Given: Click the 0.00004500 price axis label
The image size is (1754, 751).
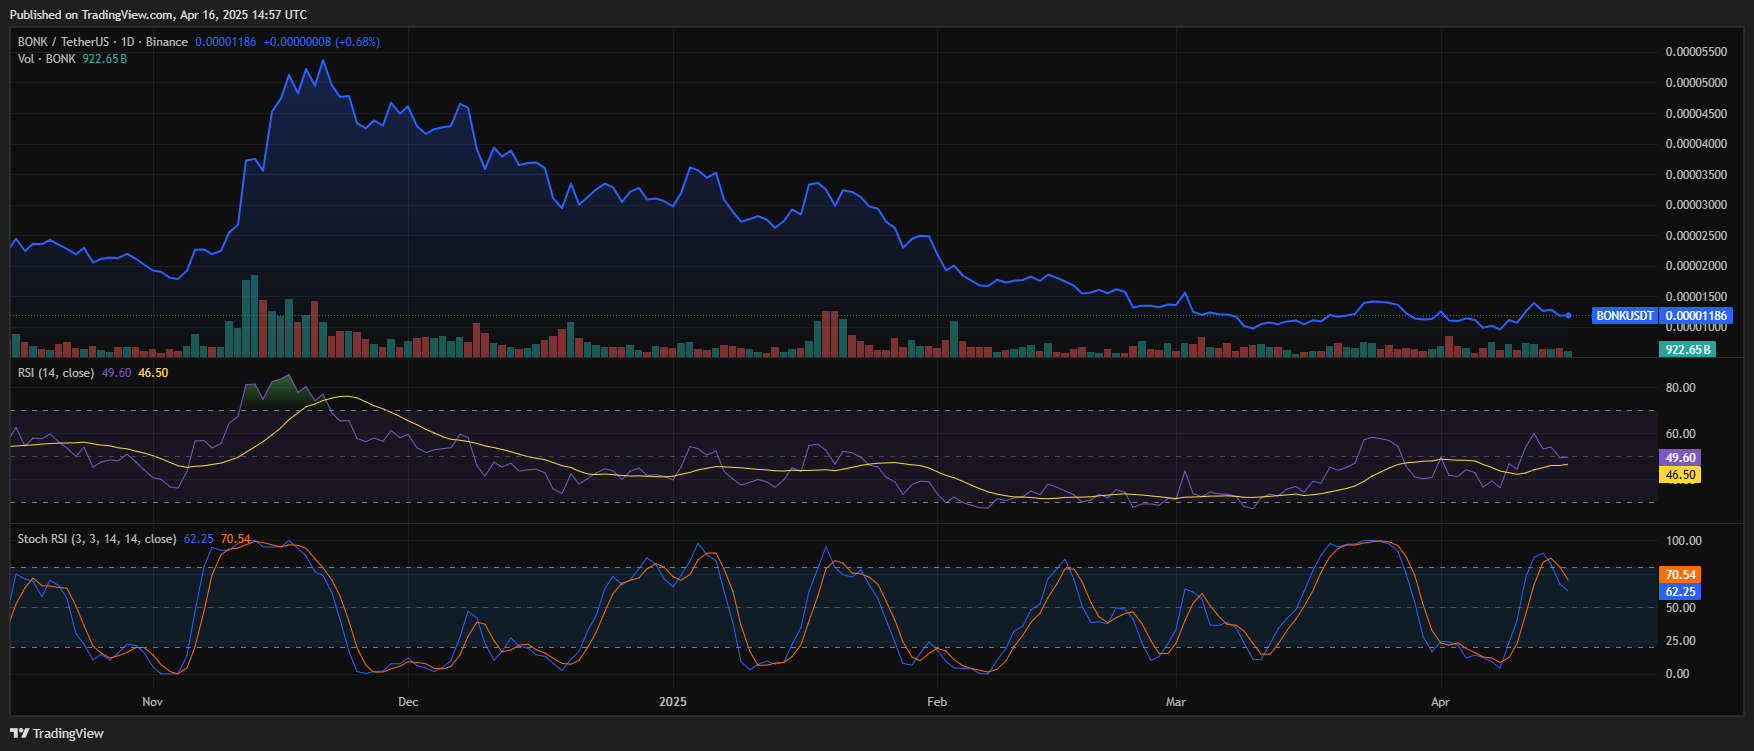Looking at the screenshot, I should pyautogui.click(x=1696, y=114).
